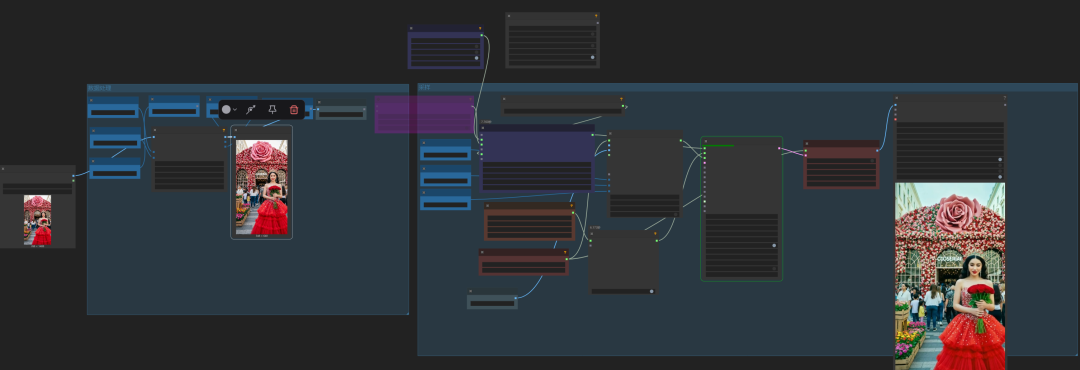Screen dimensions: 1080x370
Task: Collapse the green-outlined sampler node
Action: coord(706,141)
